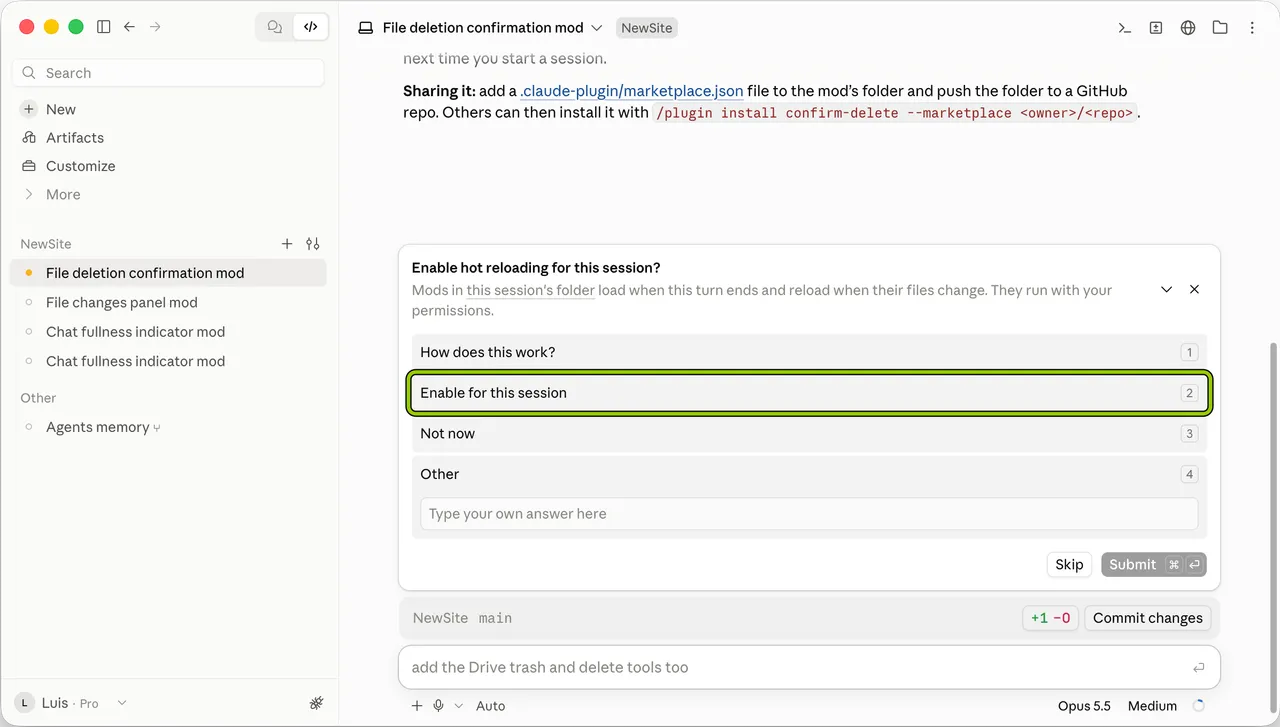Switch to chat mode toggle

[x=275, y=27]
